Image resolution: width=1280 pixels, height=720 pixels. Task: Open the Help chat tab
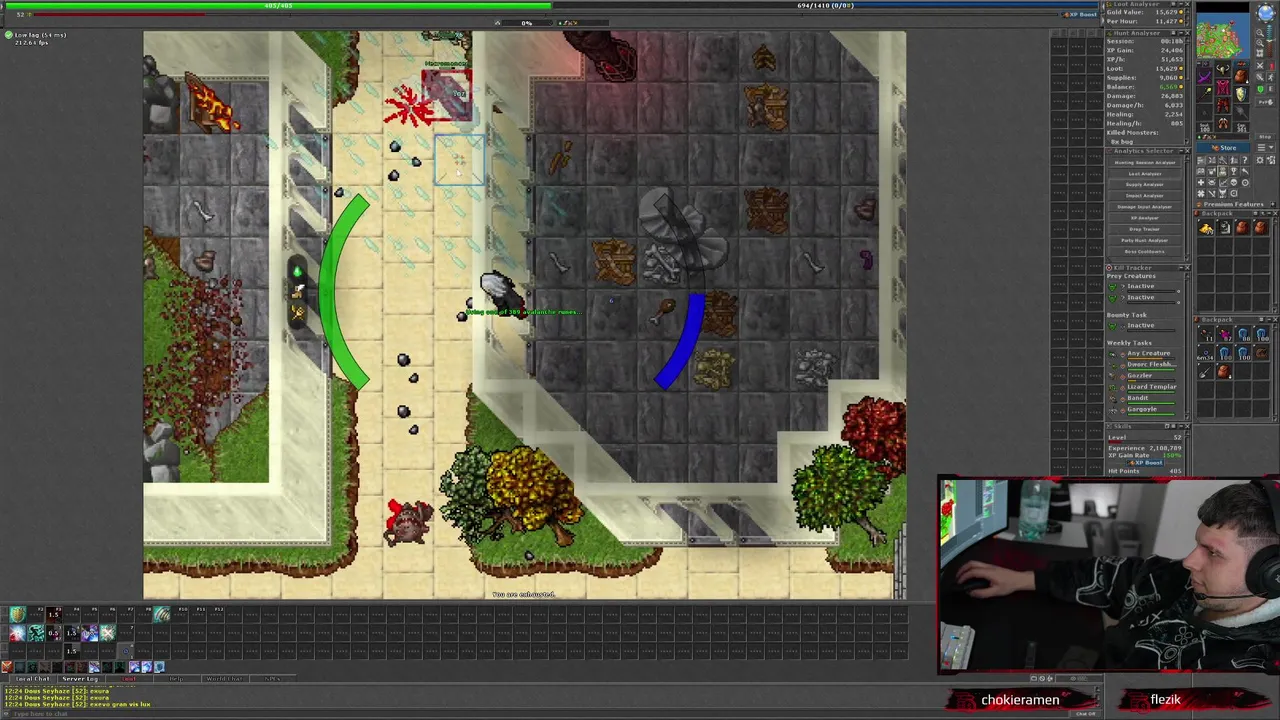click(x=176, y=679)
